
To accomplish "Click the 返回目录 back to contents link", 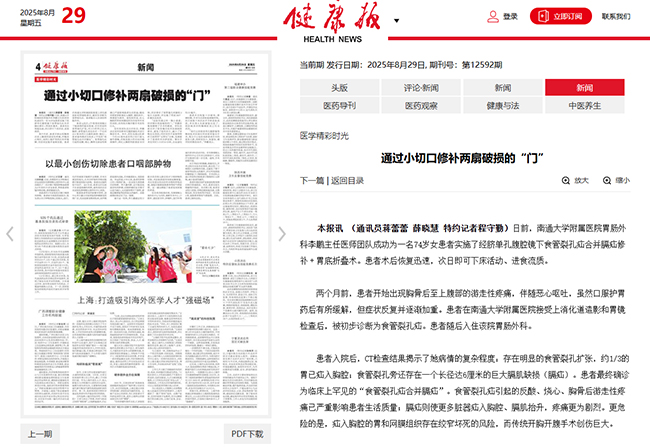I will [347, 180].
